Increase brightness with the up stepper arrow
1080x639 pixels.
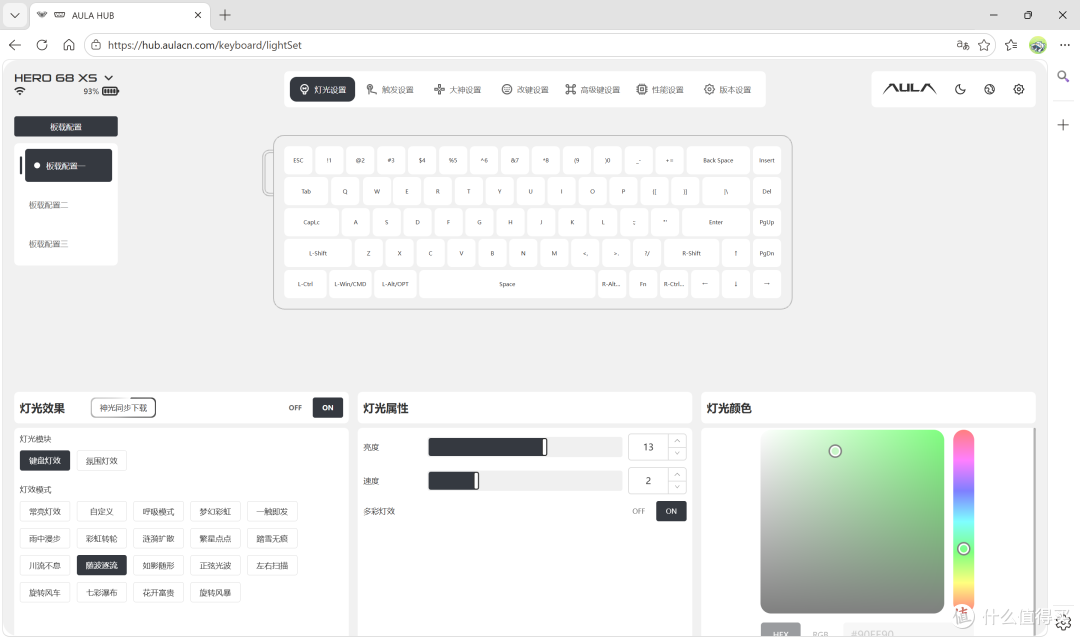pyautogui.click(x=677, y=441)
